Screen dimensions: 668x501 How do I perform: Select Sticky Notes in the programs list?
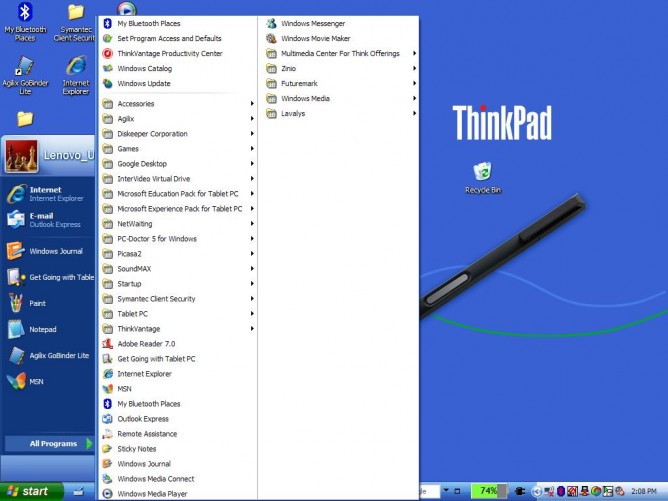coord(138,449)
